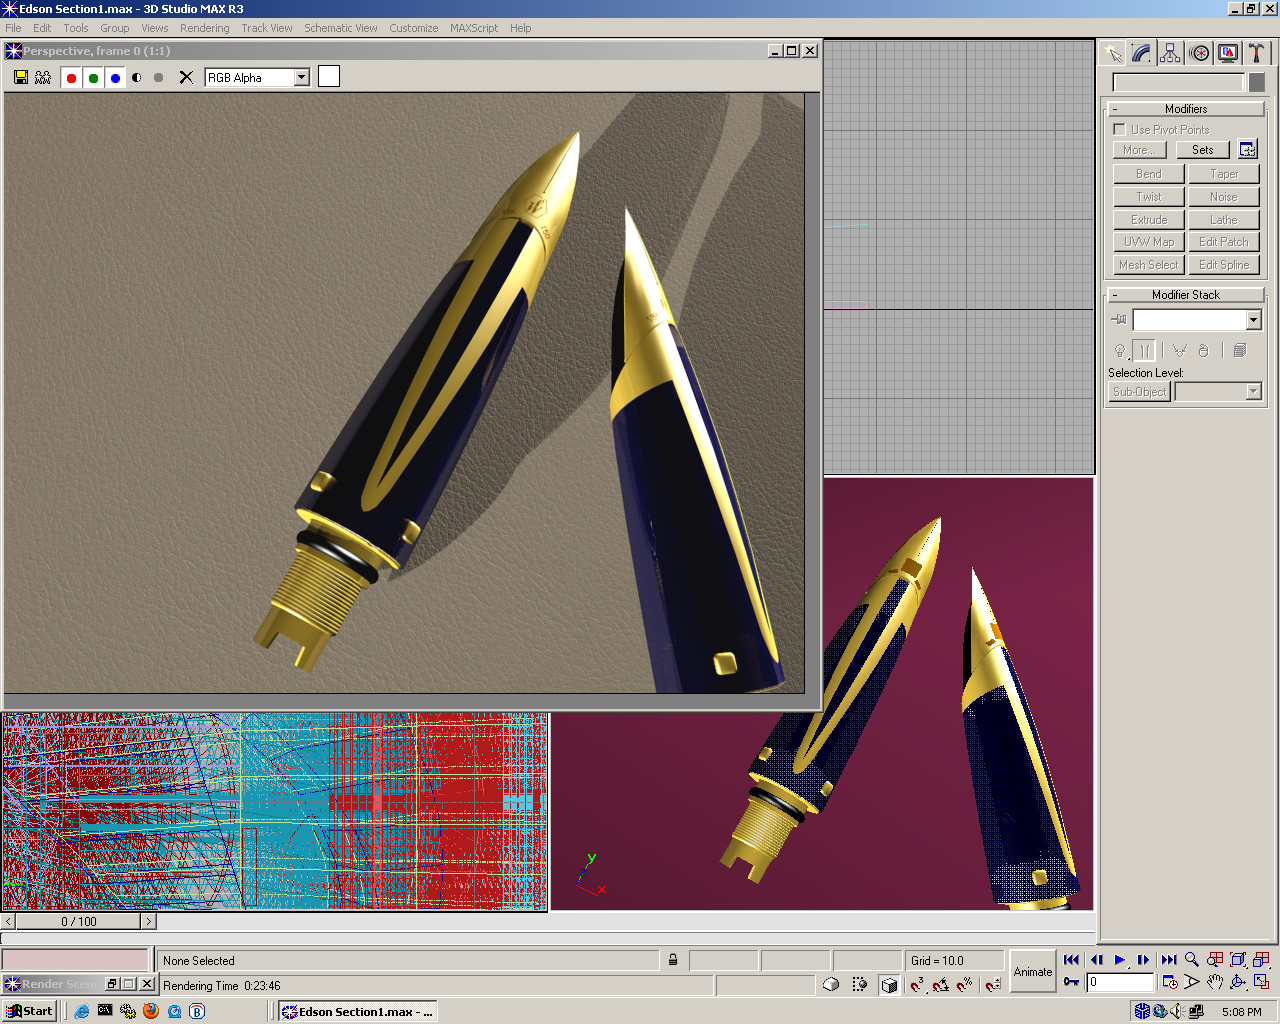
Task: Click the Pan hand viewport tool
Action: click(x=1214, y=982)
